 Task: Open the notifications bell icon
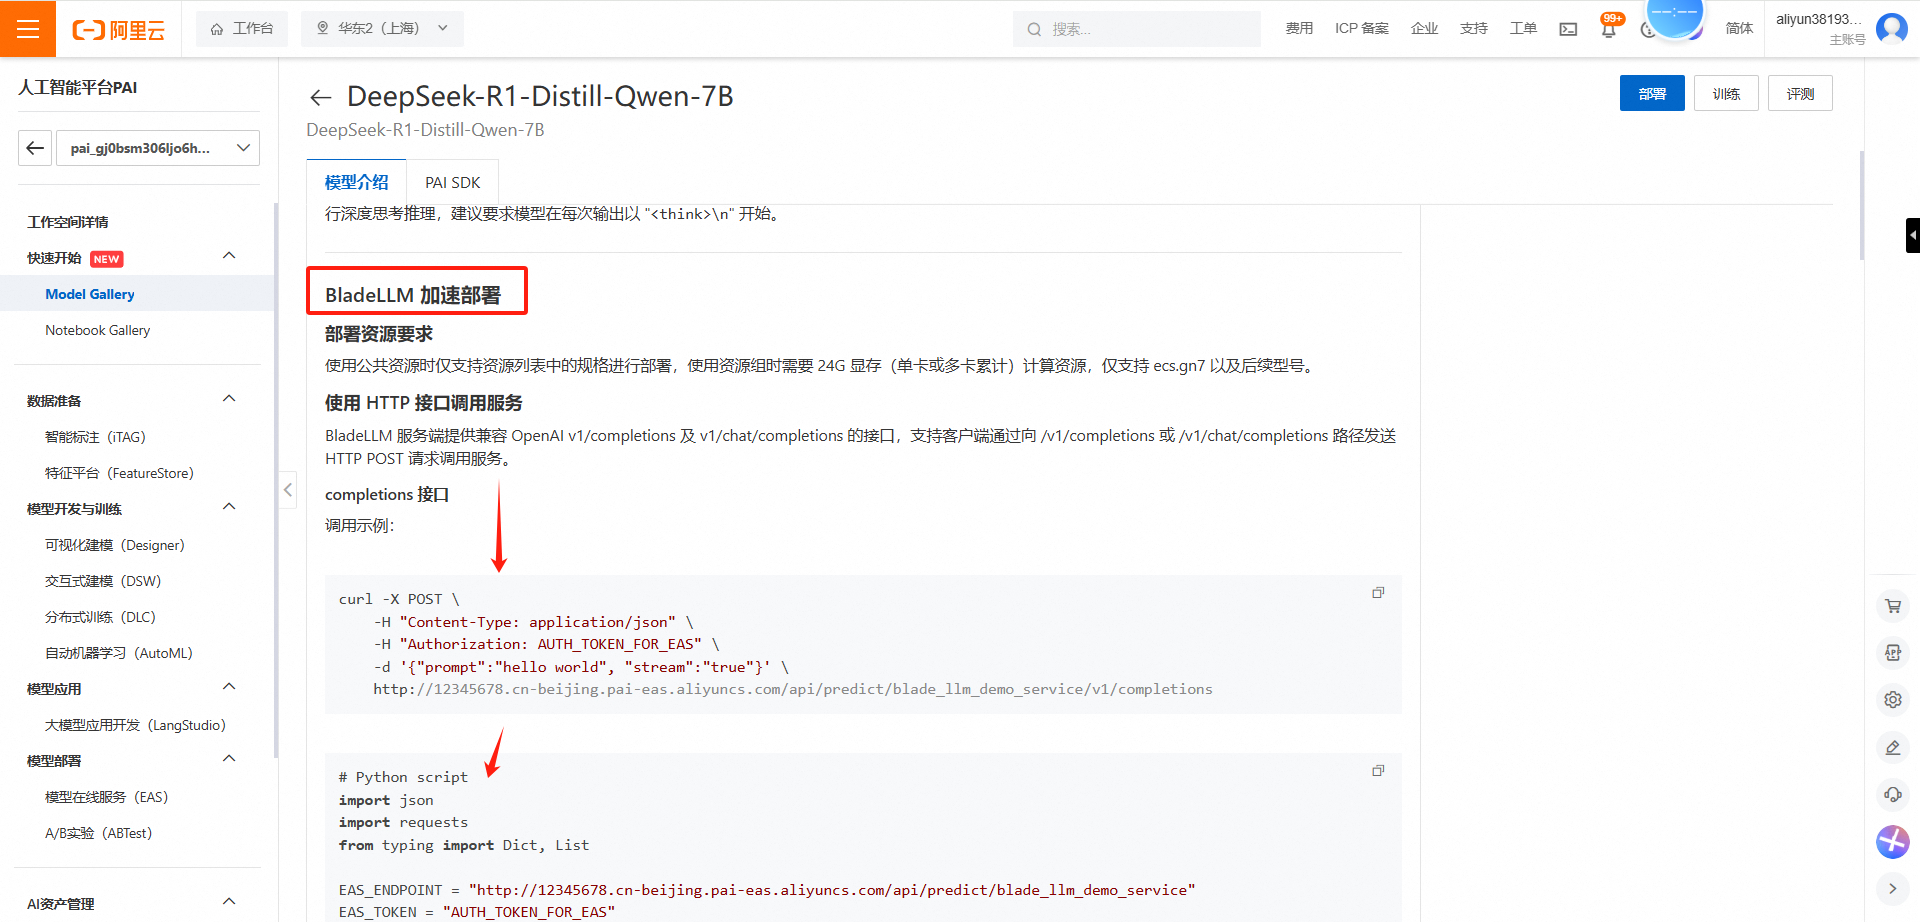1609,29
